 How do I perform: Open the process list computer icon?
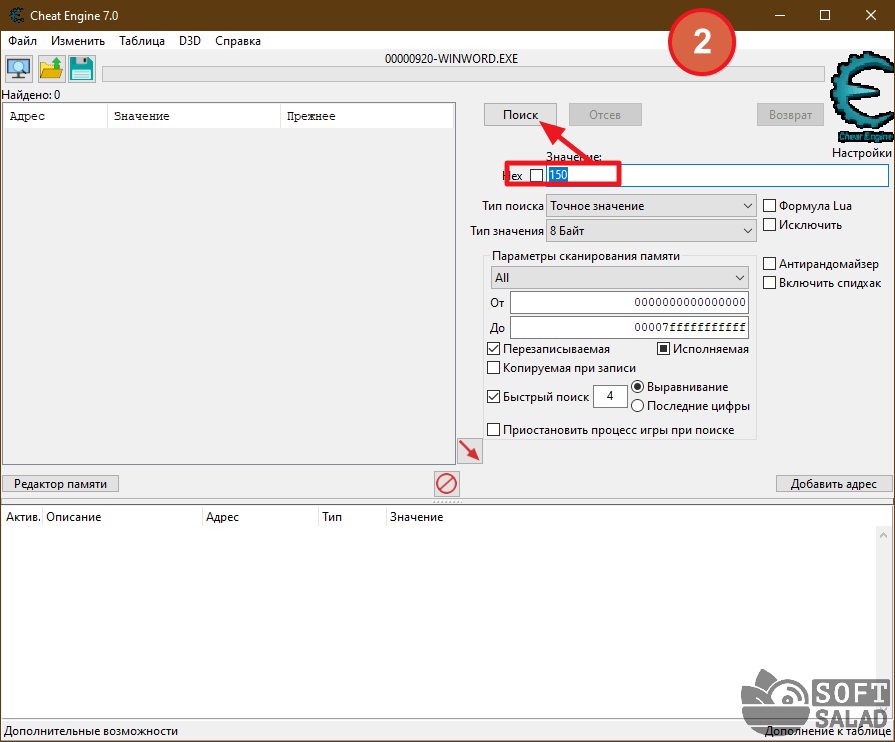pos(19,69)
